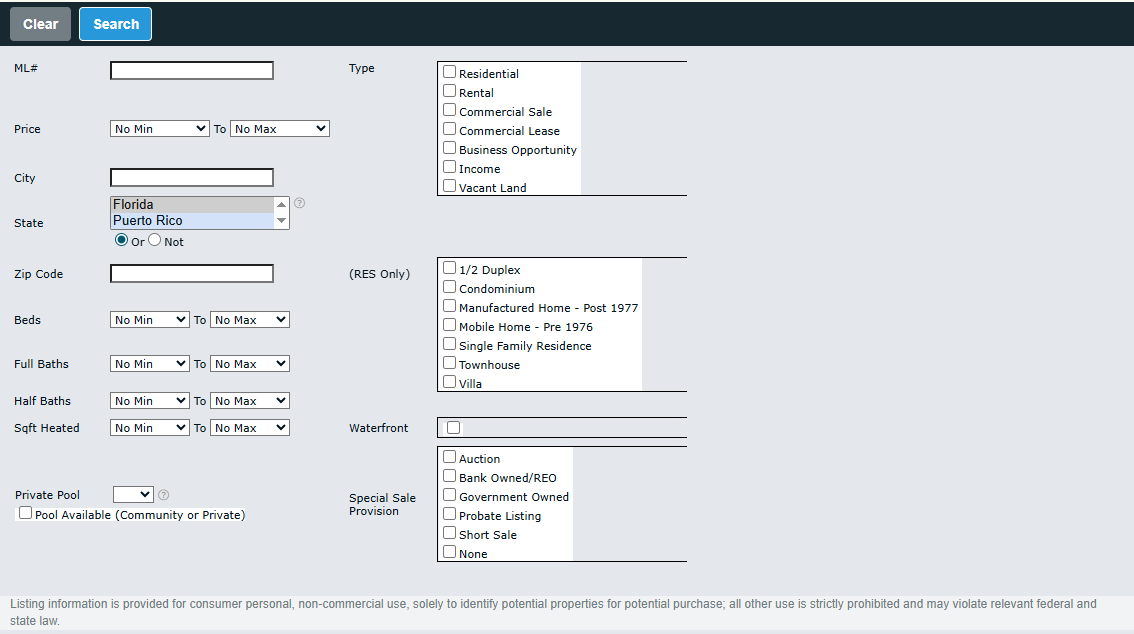Select Florida in the State list
This screenshot has width=1134, height=634.
(190, 205)
